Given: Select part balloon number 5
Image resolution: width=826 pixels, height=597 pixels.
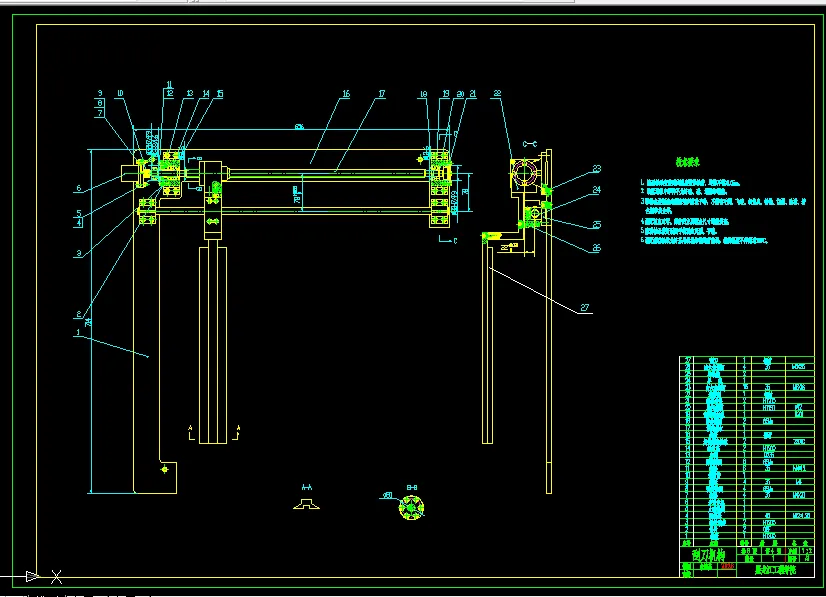Looking at the screenshot, I should pyautogui.click(x=79, y=213).
